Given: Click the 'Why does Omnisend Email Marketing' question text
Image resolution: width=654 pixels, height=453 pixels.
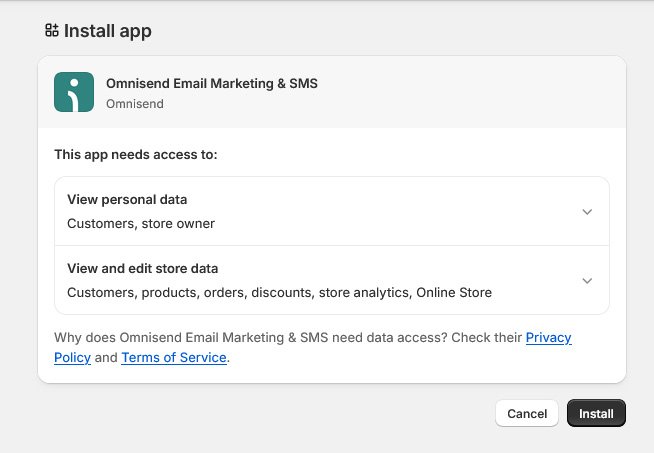Looking at the screenshot, I should 251,337.
